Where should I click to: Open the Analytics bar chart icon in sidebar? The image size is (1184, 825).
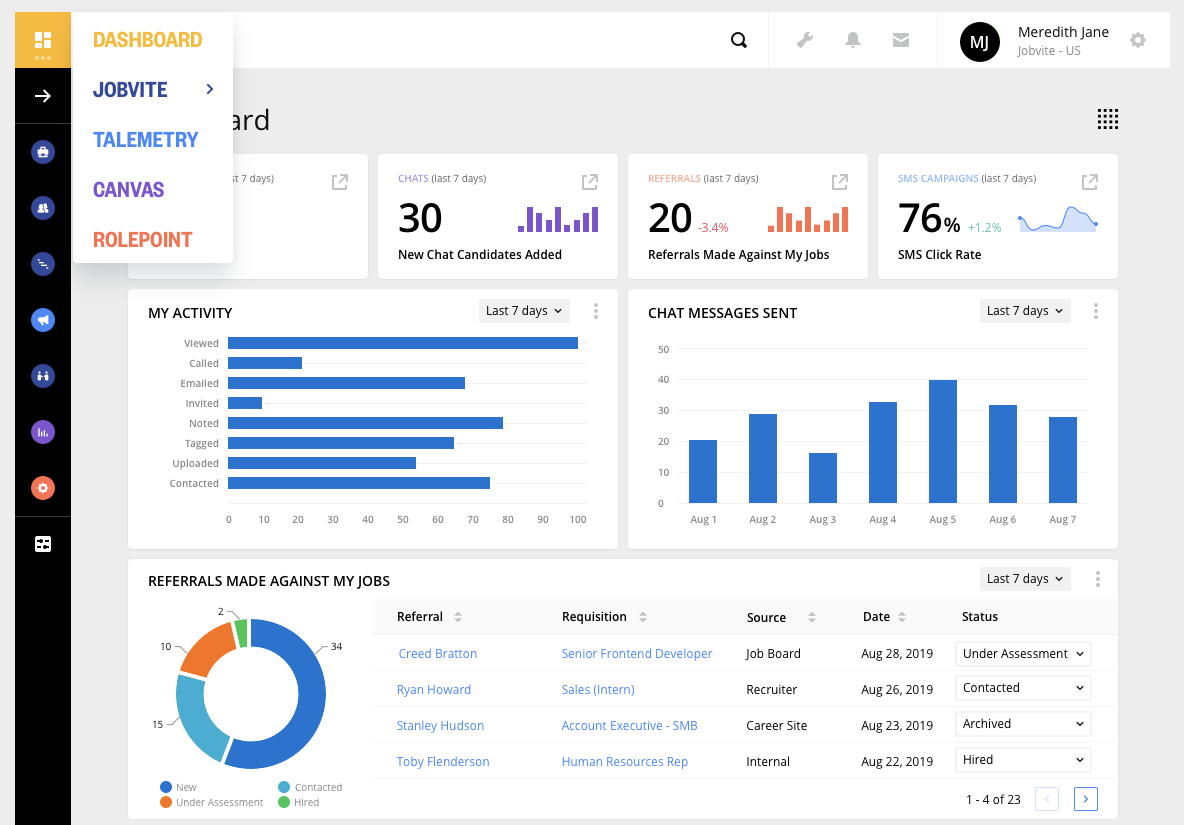tap(42, 431)
